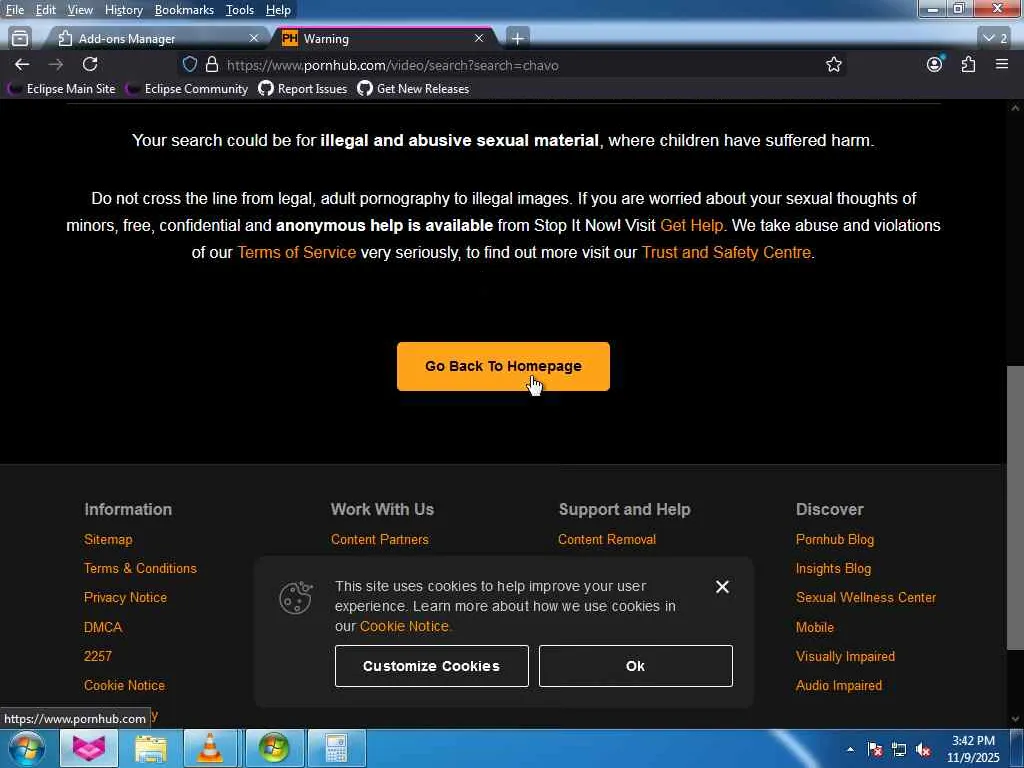Image resolution: width=1024 pixels, height=768 pixels.
Task: Click the Go Back To Homepage button
Action: pos(503,366)
